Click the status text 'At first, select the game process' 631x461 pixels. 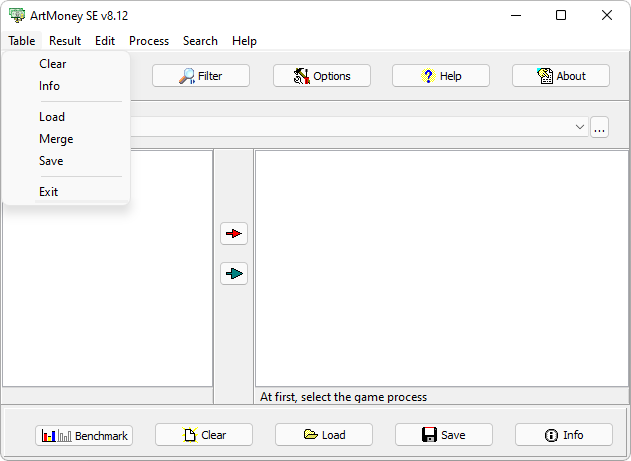click(343, 397)
